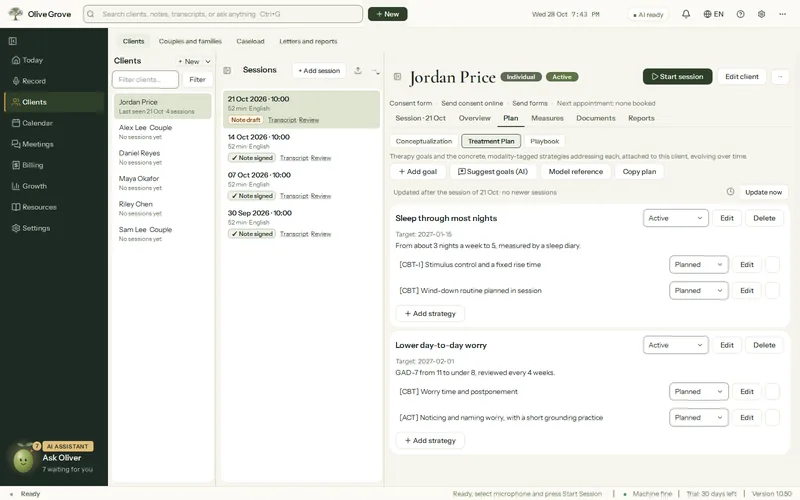800x500 pixels.
Task: Click the clock history icon beside Update now
Action: tap(730, 192)
